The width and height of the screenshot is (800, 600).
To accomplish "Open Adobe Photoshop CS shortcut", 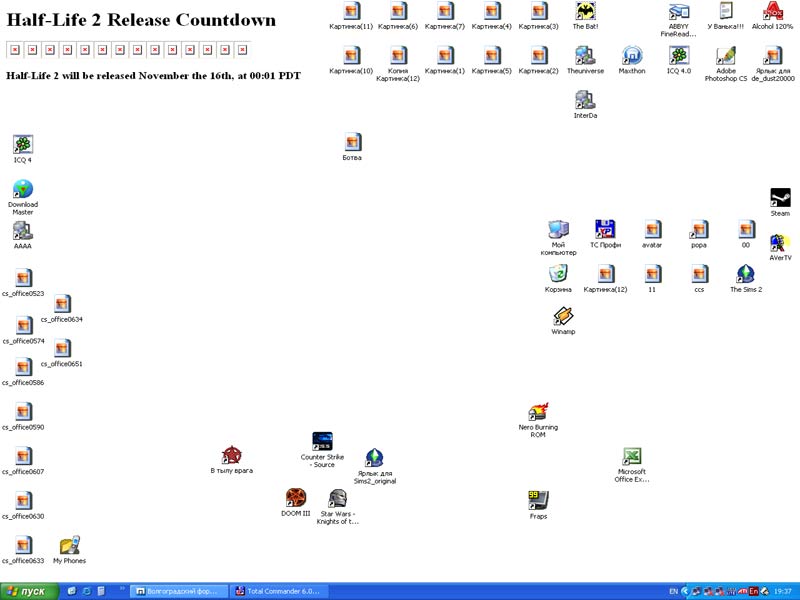I will pyautogui.click(x=726, y=56).
